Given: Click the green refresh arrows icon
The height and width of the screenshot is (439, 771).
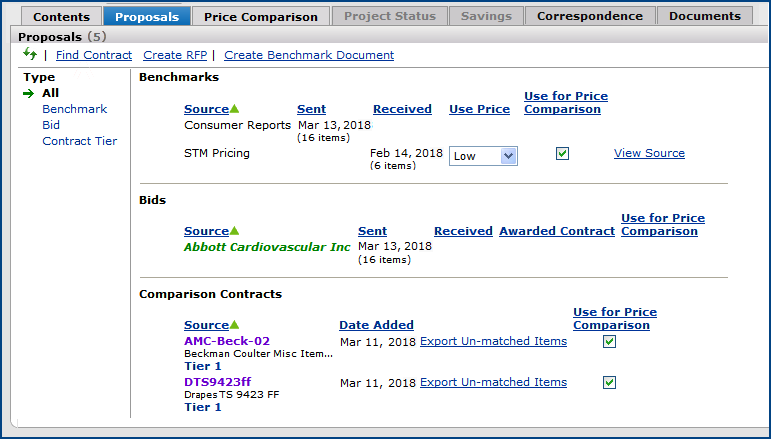Looking at the screenshot, I should click(x=30, y=55).
